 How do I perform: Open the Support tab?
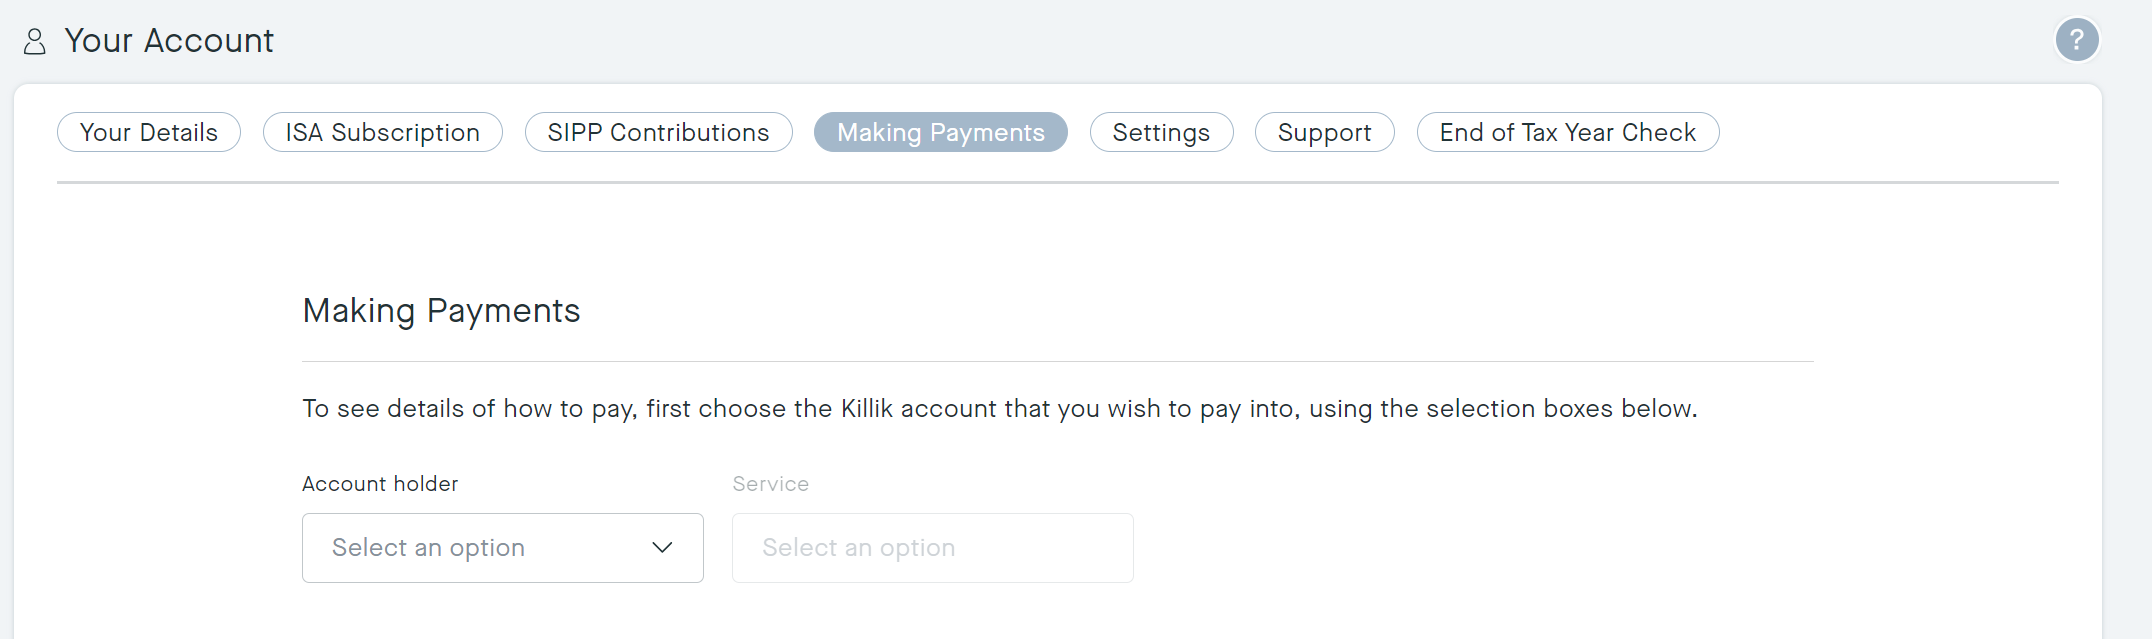tap(1324, 131)
